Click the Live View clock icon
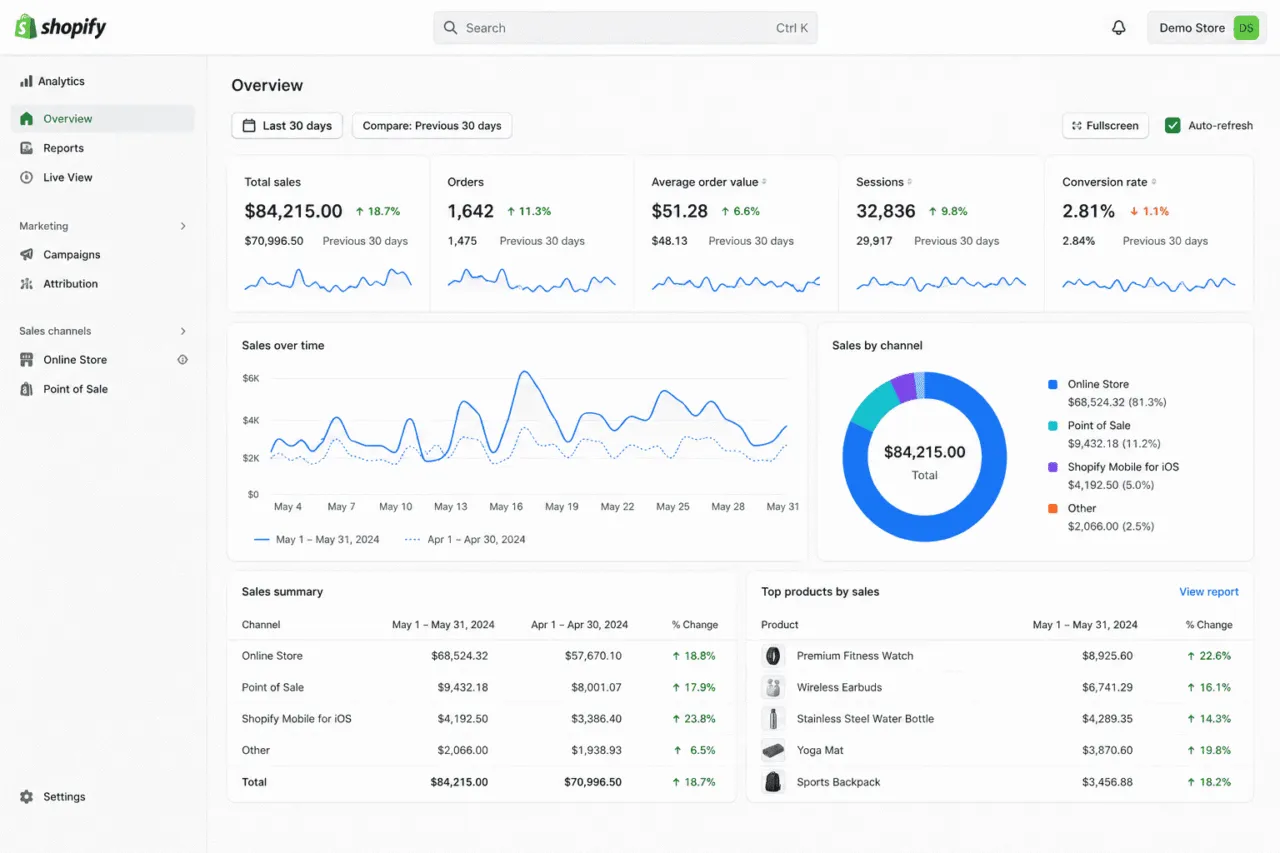The height and width of the screenshot is (853, 1280). click(x=27, y=177)
